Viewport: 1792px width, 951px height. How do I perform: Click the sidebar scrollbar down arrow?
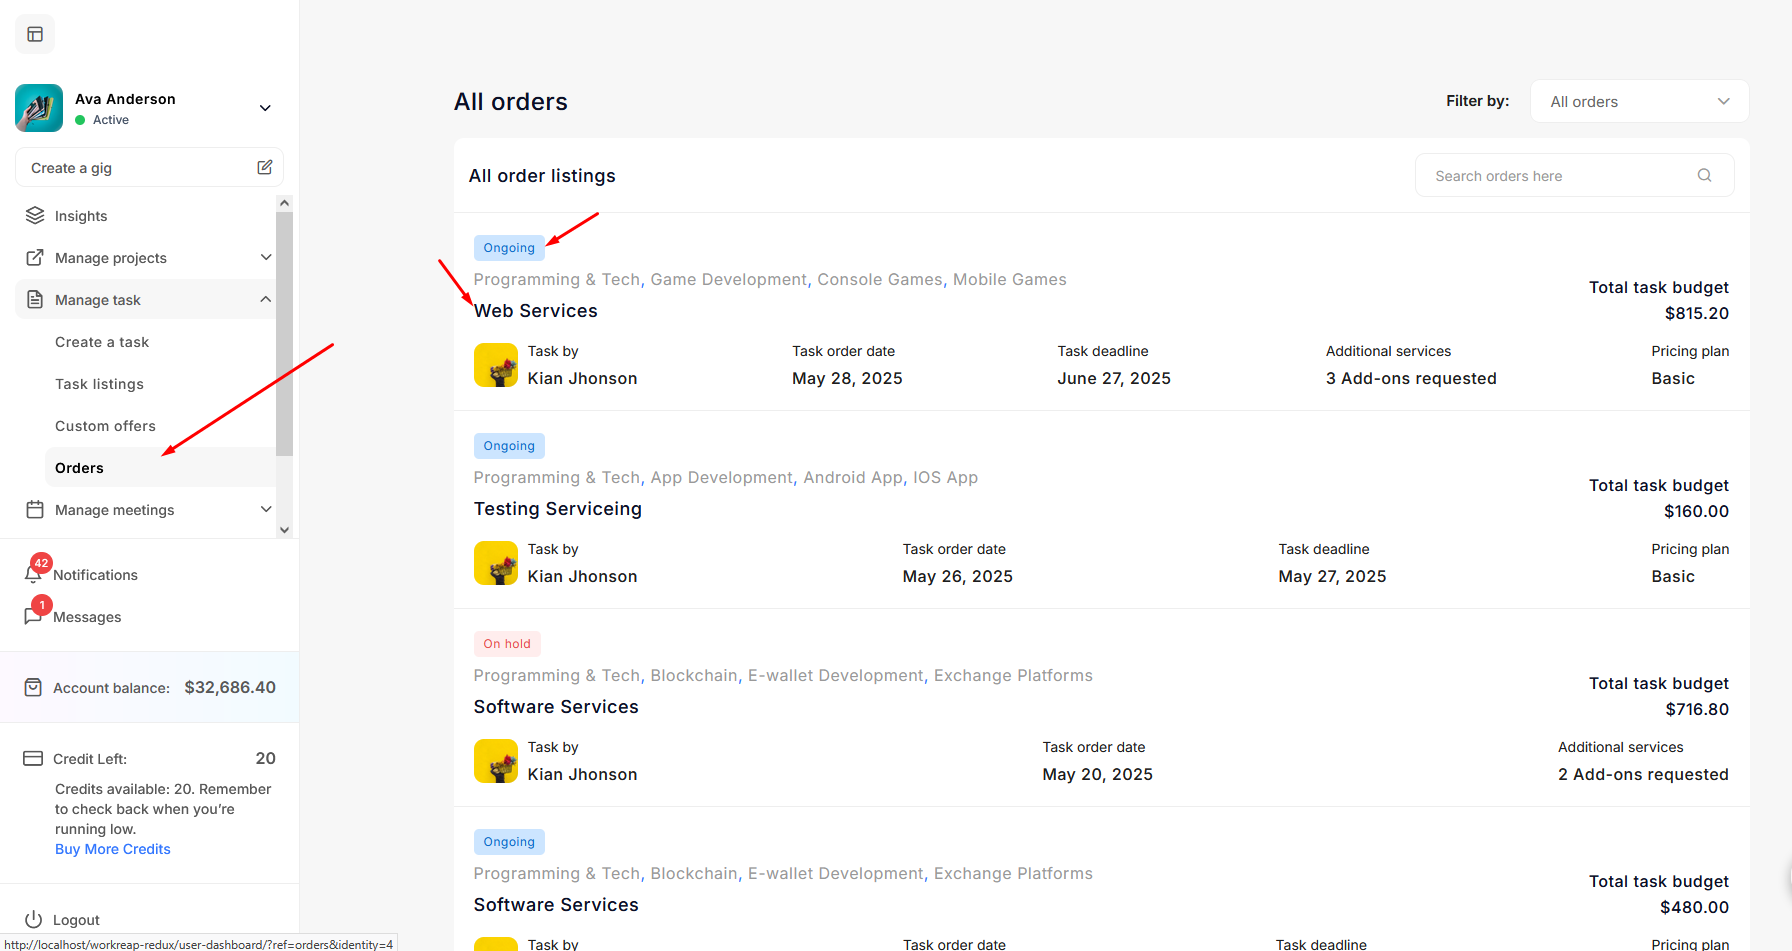tap(285, 530)
